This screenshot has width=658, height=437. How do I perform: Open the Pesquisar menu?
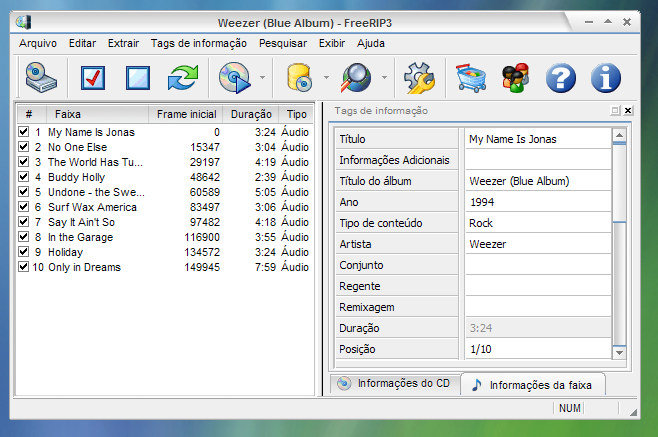tap(283, 43)
